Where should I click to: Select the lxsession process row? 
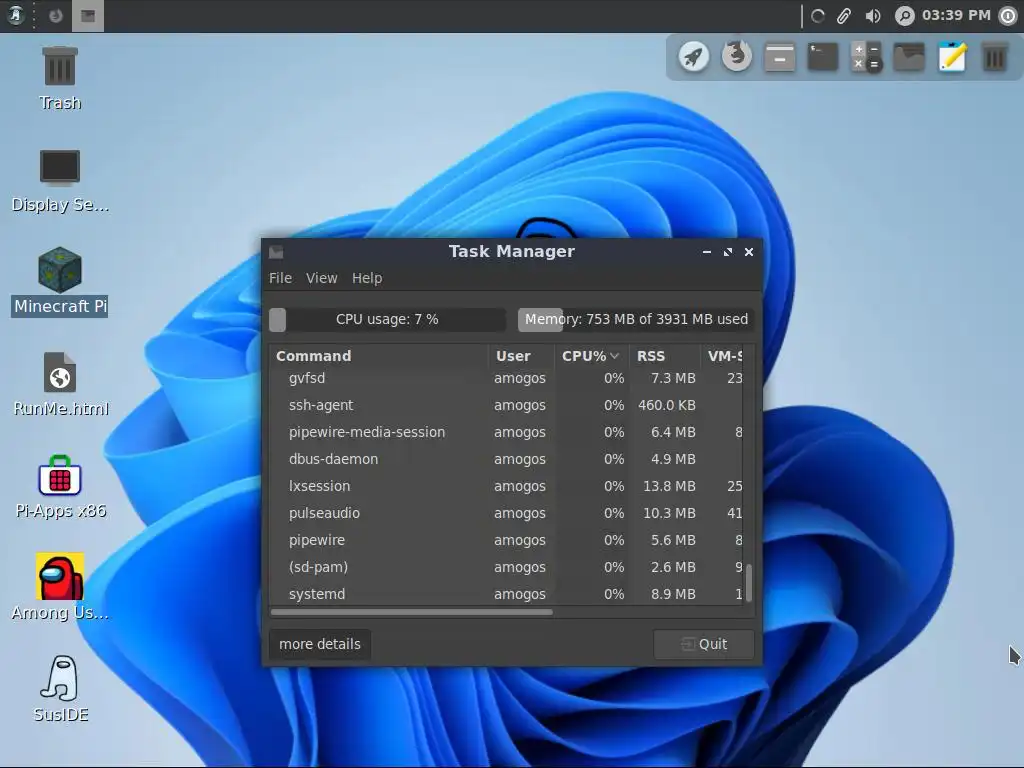tap(506, 486)
